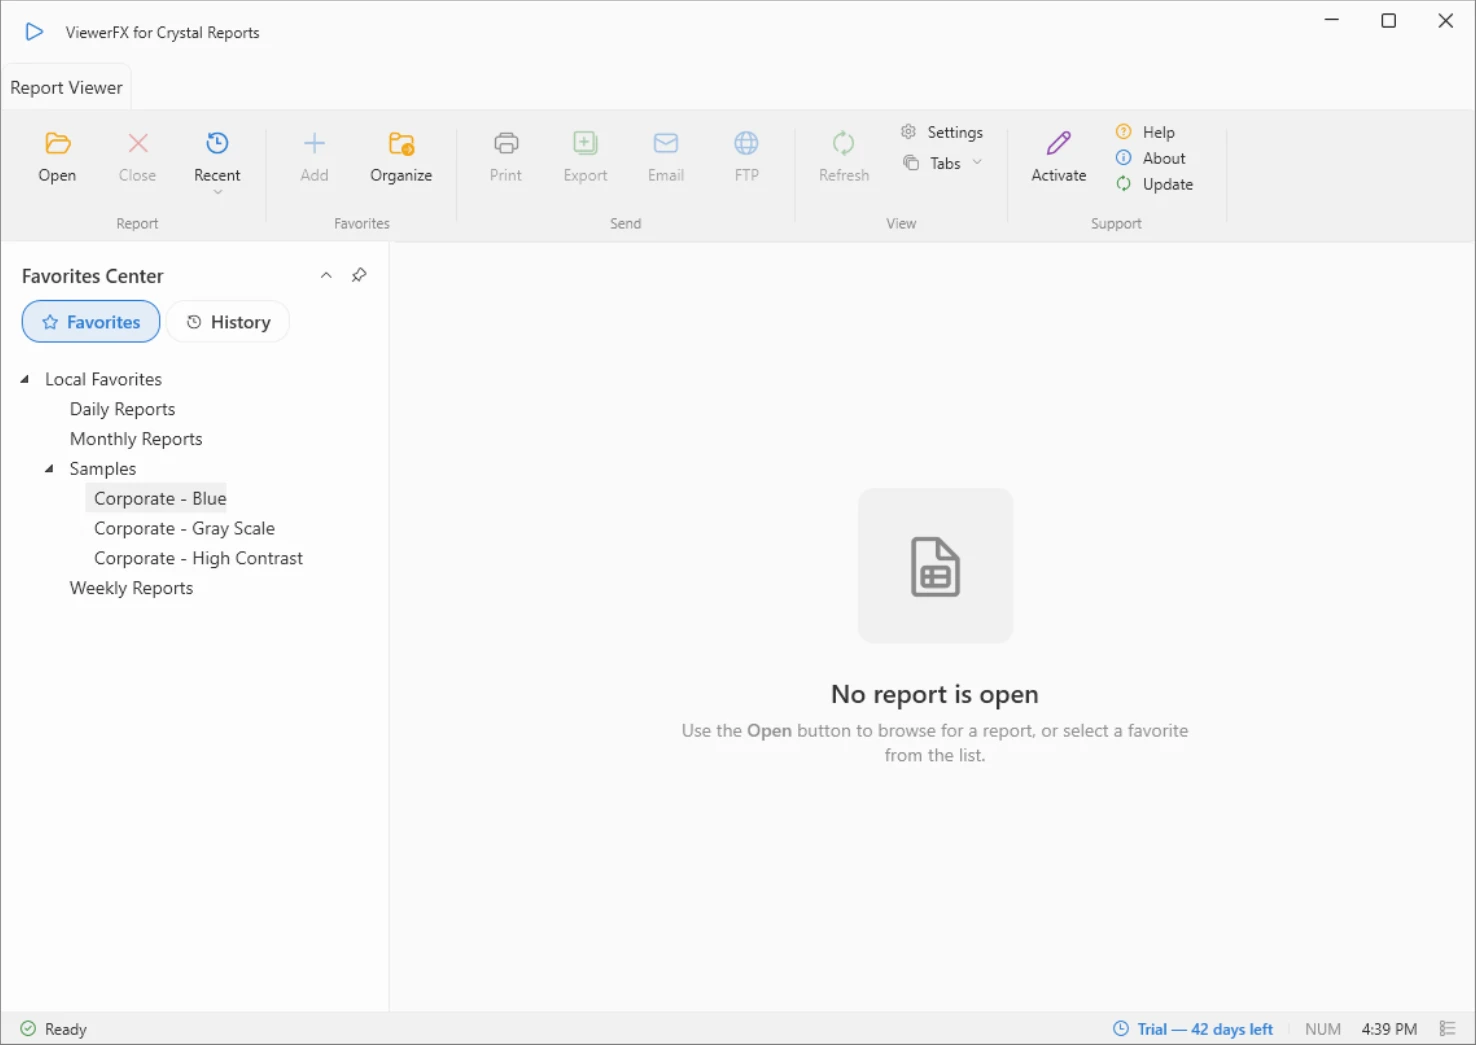Maximize the ViewerFX window

[x=1389, y=21]
